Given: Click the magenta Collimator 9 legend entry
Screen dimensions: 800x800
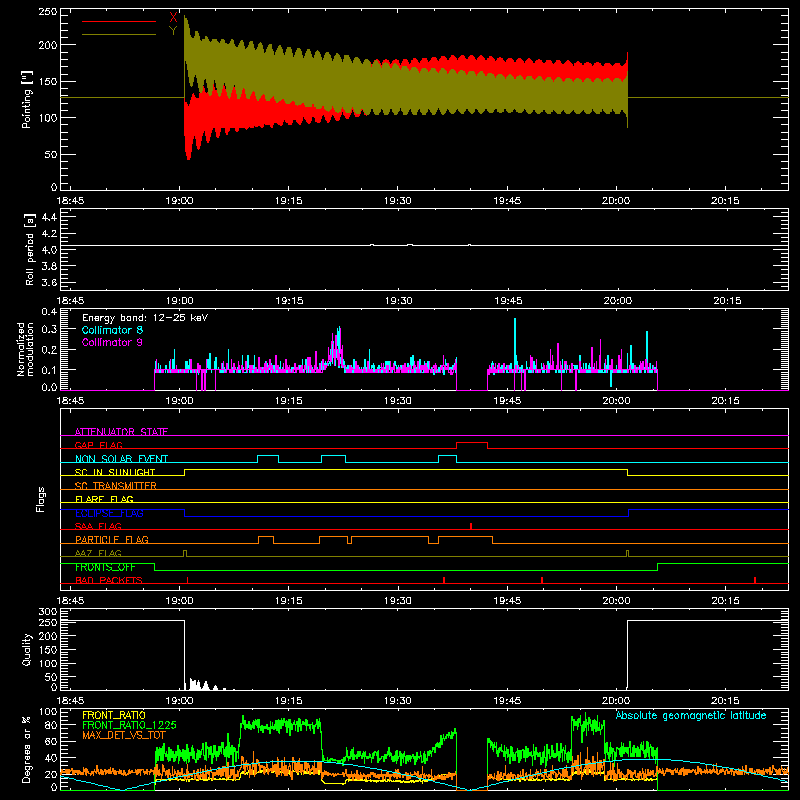Looking at the screenshot, I should (112, 342).
